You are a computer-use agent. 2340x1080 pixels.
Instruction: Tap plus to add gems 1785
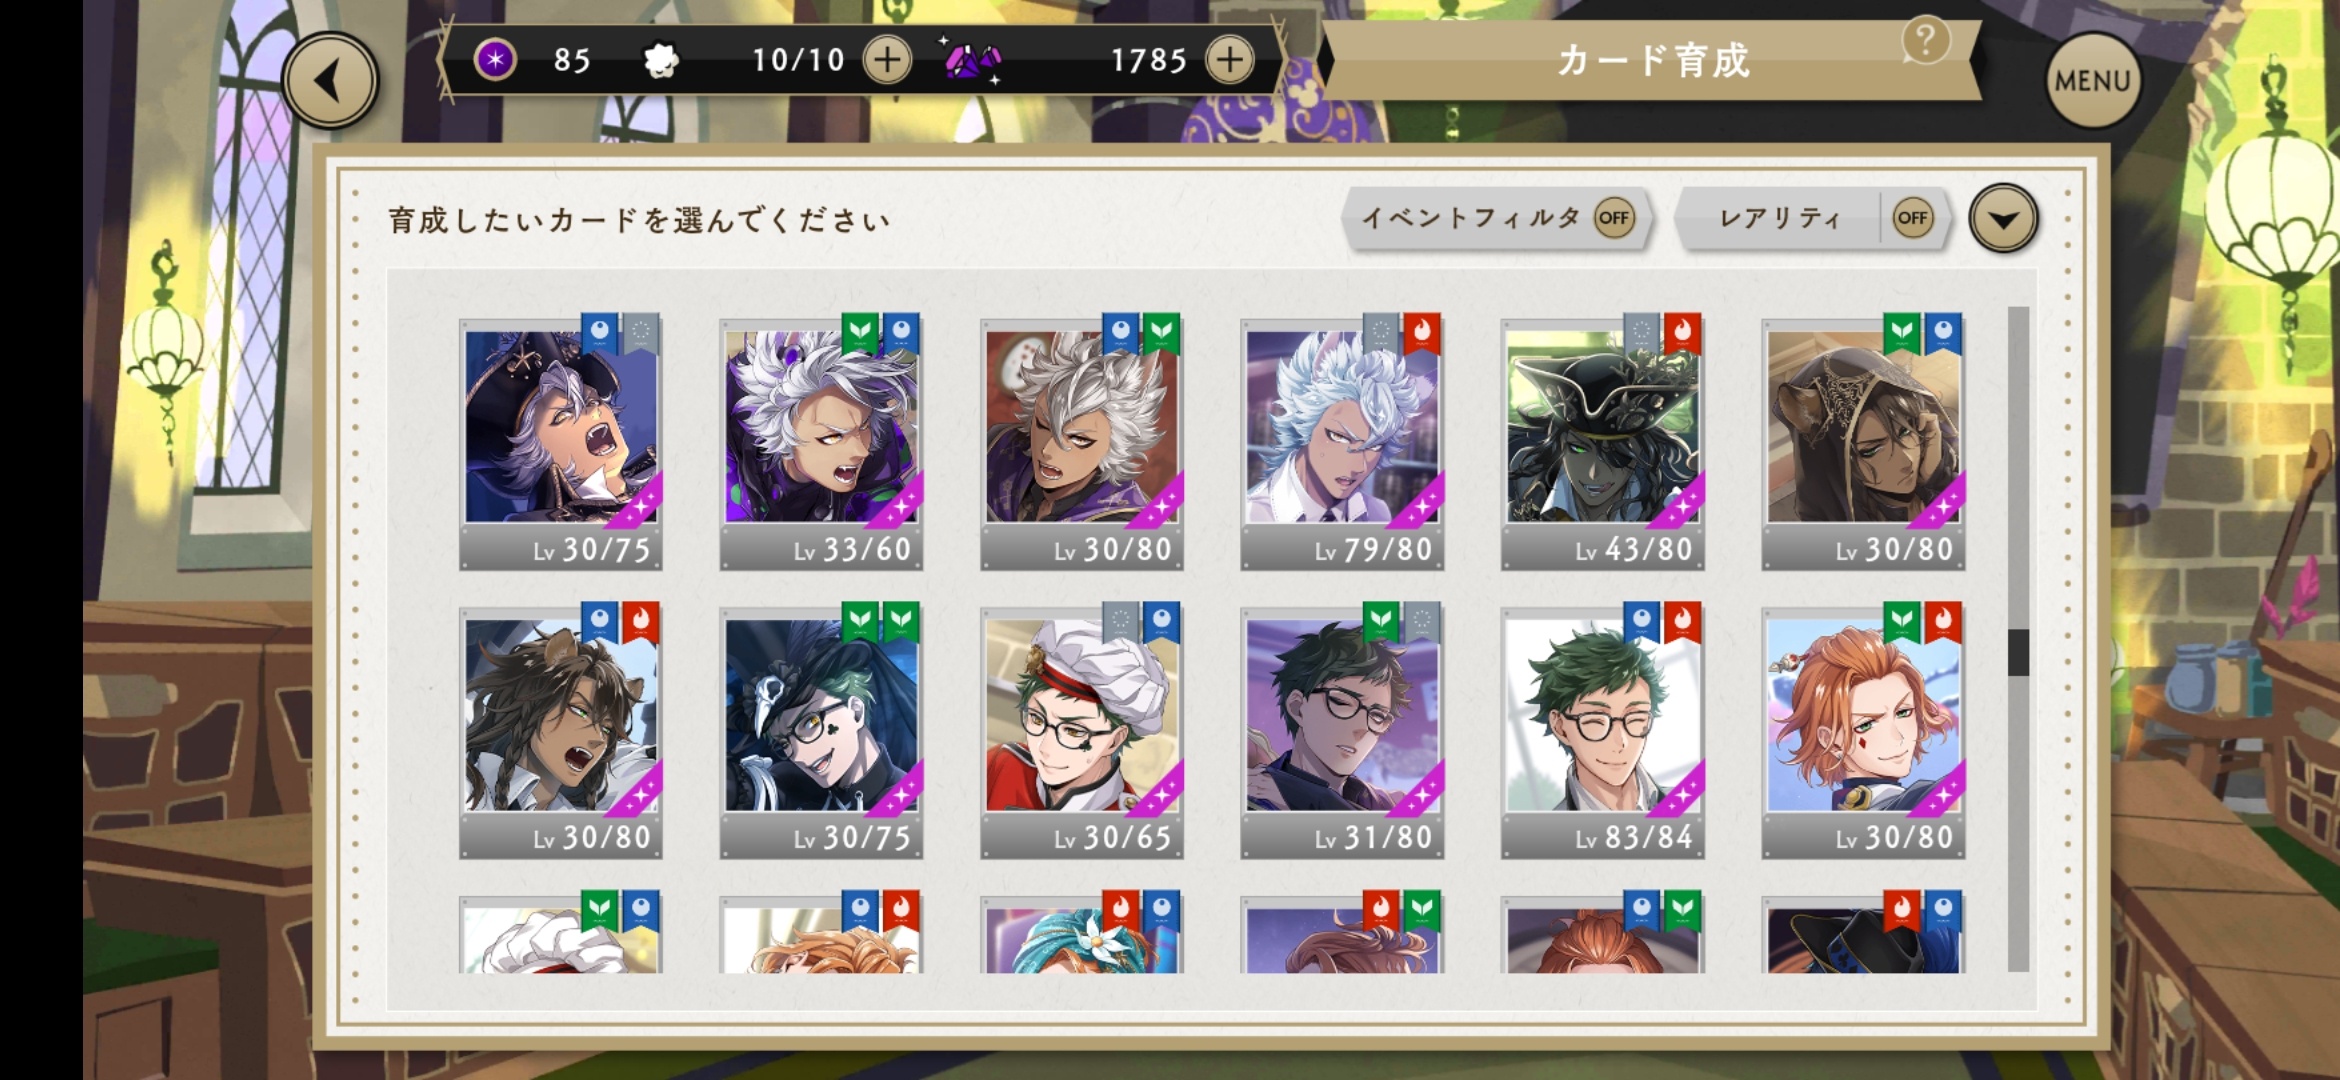1230,60
